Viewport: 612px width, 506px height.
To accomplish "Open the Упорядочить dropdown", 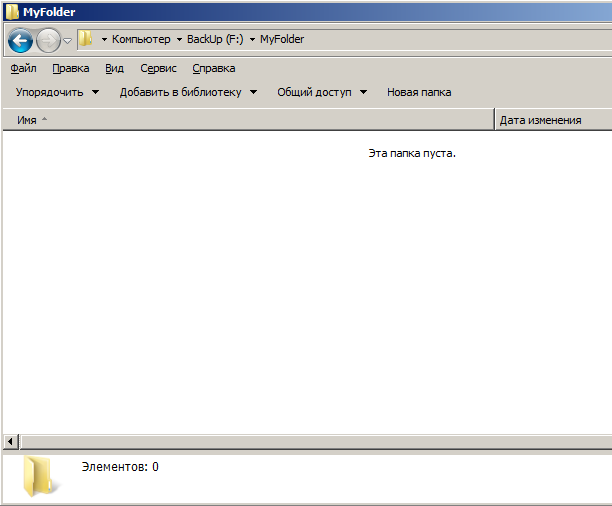I will click(57, 92).
